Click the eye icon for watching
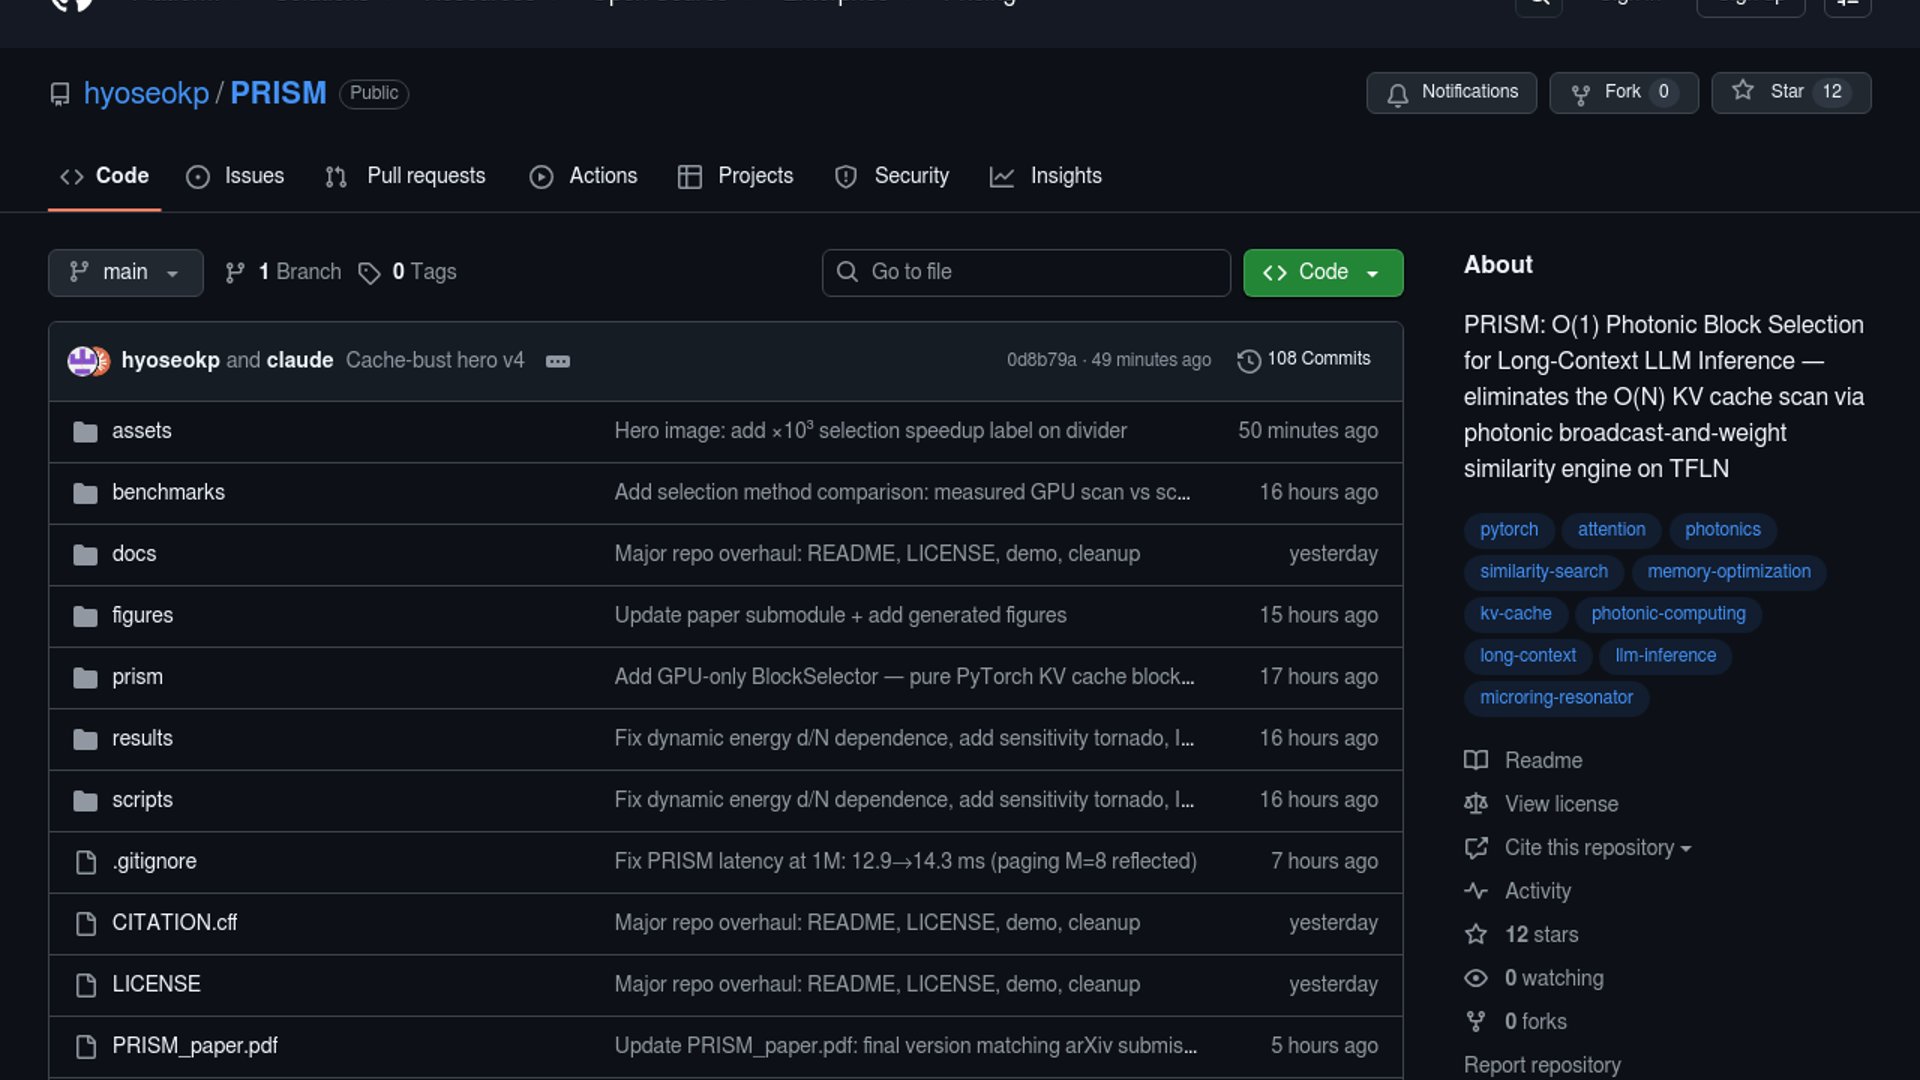The image size is (1920, 1080). [1475, 979]
